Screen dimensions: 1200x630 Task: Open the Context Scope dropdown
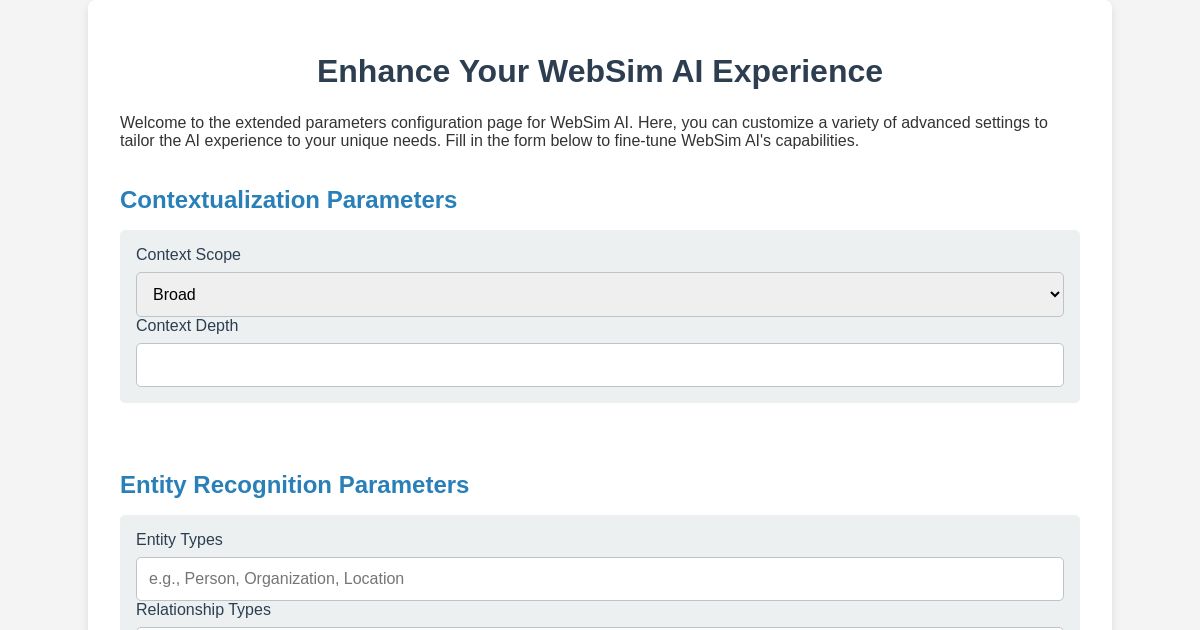point(600,294)
